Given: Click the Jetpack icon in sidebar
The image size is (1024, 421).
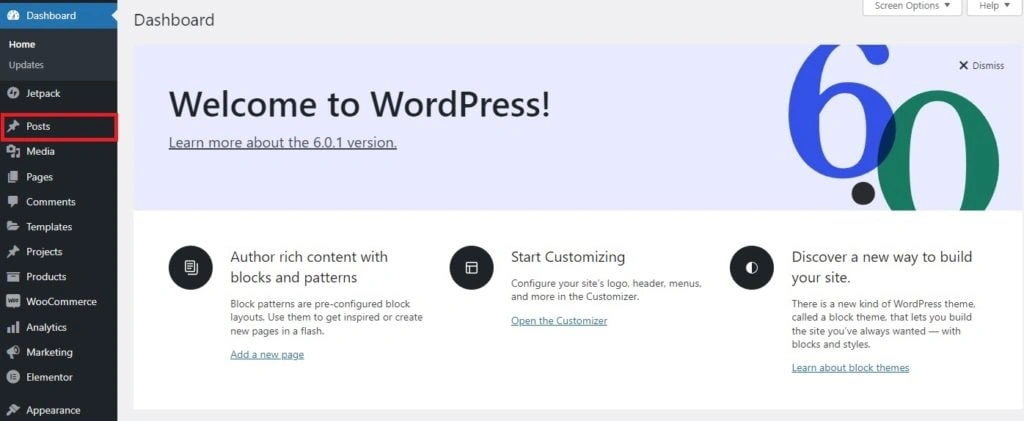Looking at the screenshot, I should coord(13,93).
